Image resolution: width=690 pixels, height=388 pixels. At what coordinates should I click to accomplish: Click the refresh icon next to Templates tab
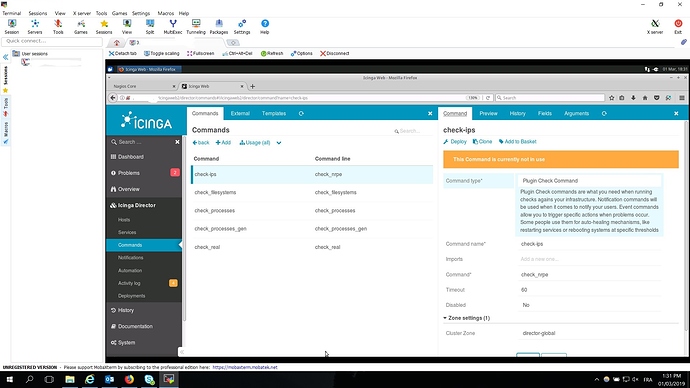[x=301, y=113]
